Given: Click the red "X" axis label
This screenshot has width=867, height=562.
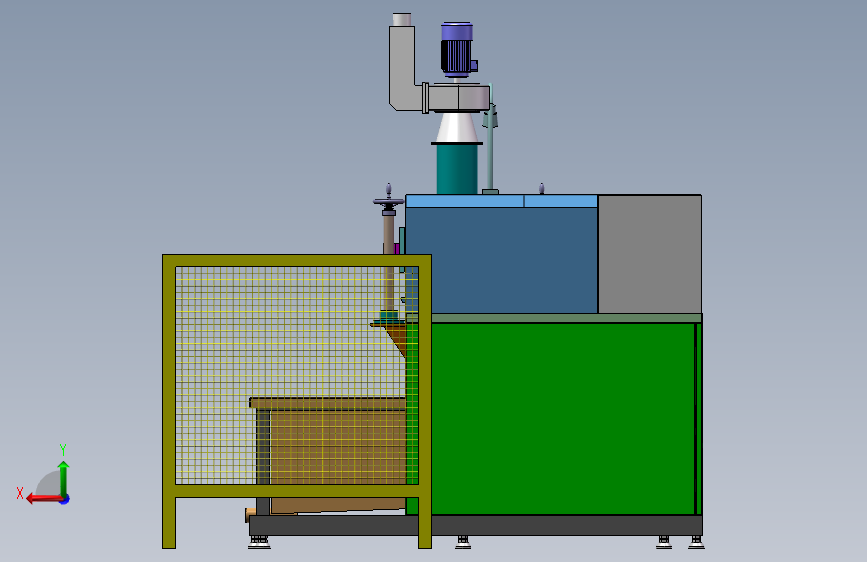Looking at the screenshot, I should tap(20, 493).
